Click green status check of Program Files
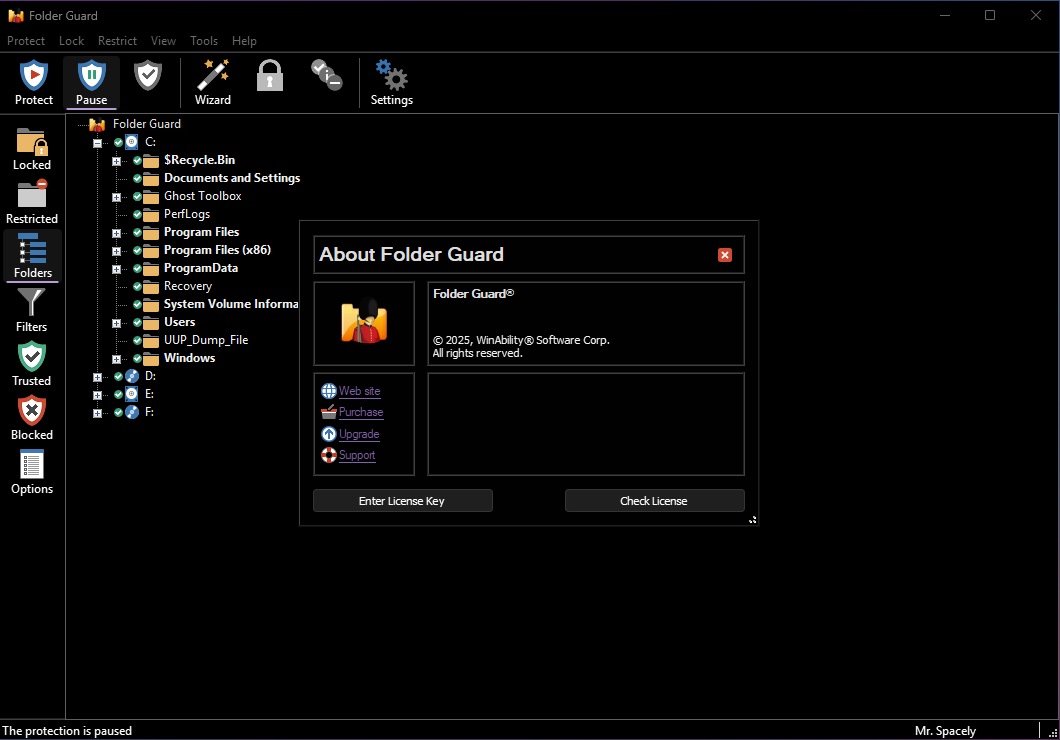Viewport: 1060px width, 740px height. [137, 232]
